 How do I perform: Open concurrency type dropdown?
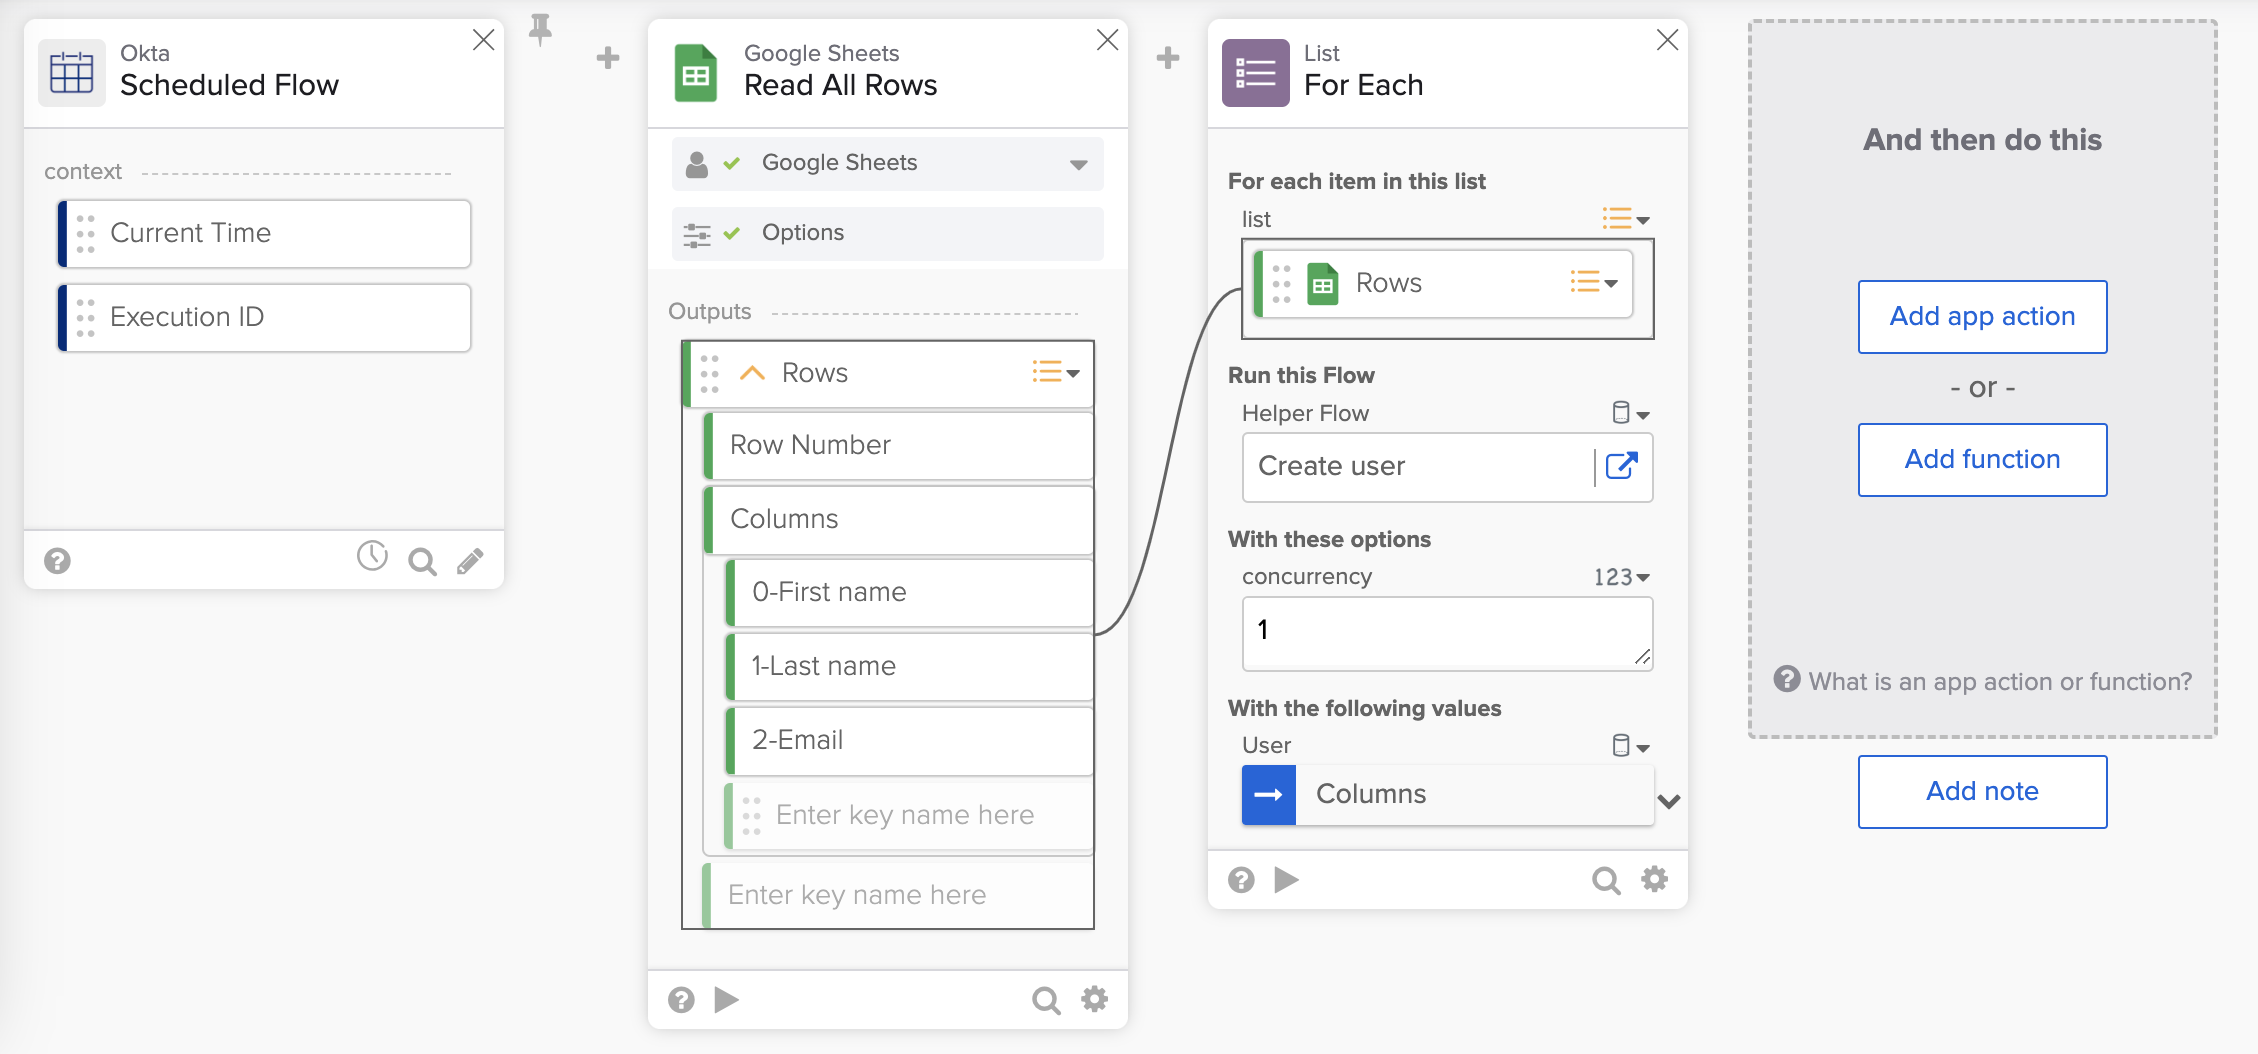tap(1621, 577)
